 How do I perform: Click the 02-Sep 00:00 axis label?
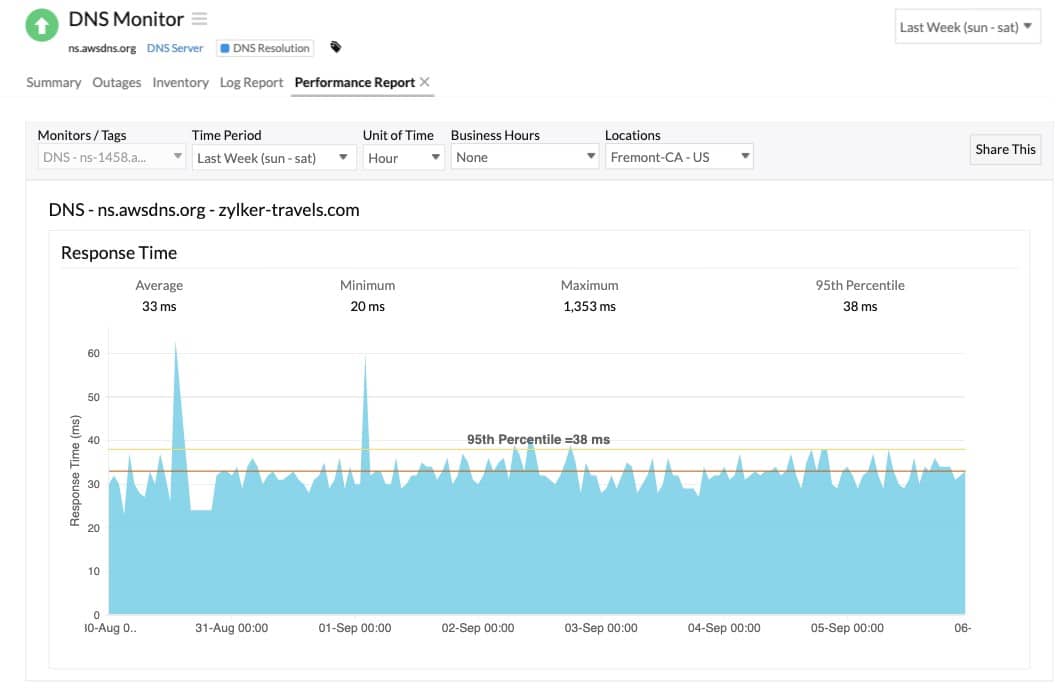click(478, 628)
